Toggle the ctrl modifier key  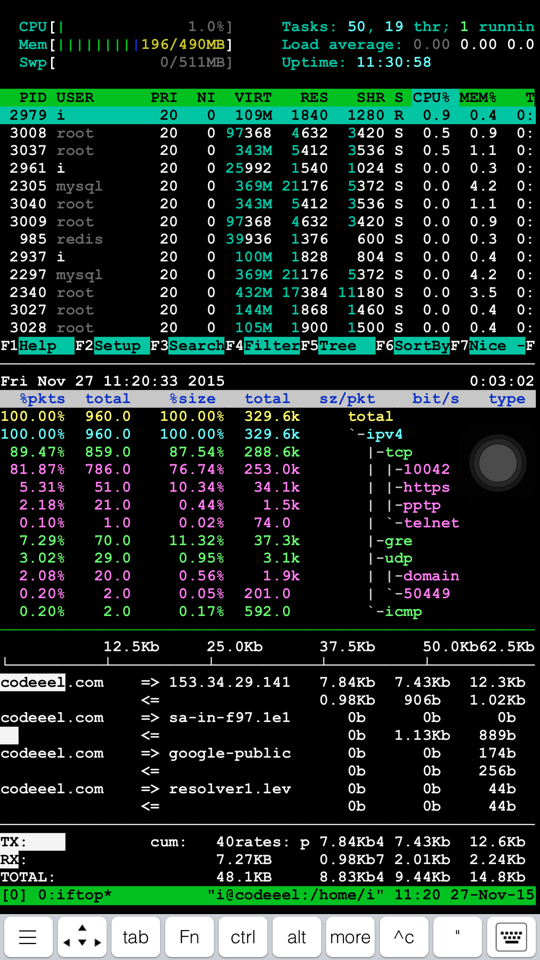click(x=242, y=937)
